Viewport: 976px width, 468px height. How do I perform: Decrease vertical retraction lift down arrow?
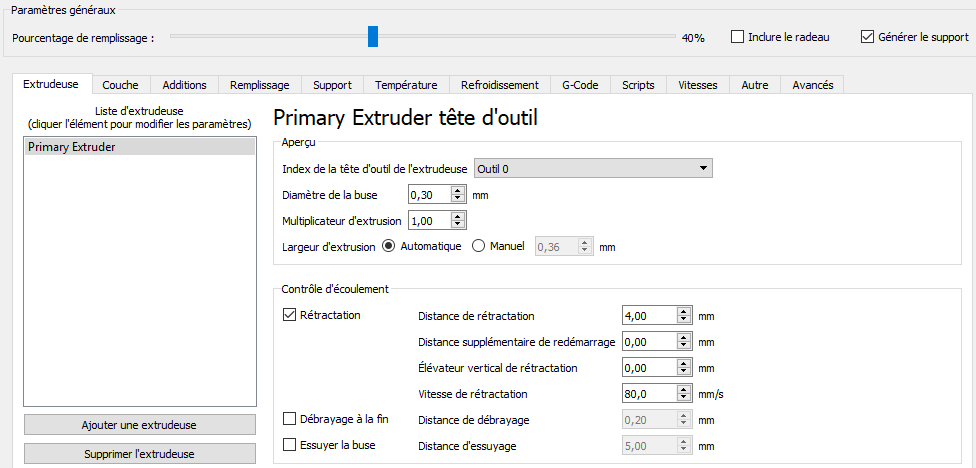click(684, 372)
